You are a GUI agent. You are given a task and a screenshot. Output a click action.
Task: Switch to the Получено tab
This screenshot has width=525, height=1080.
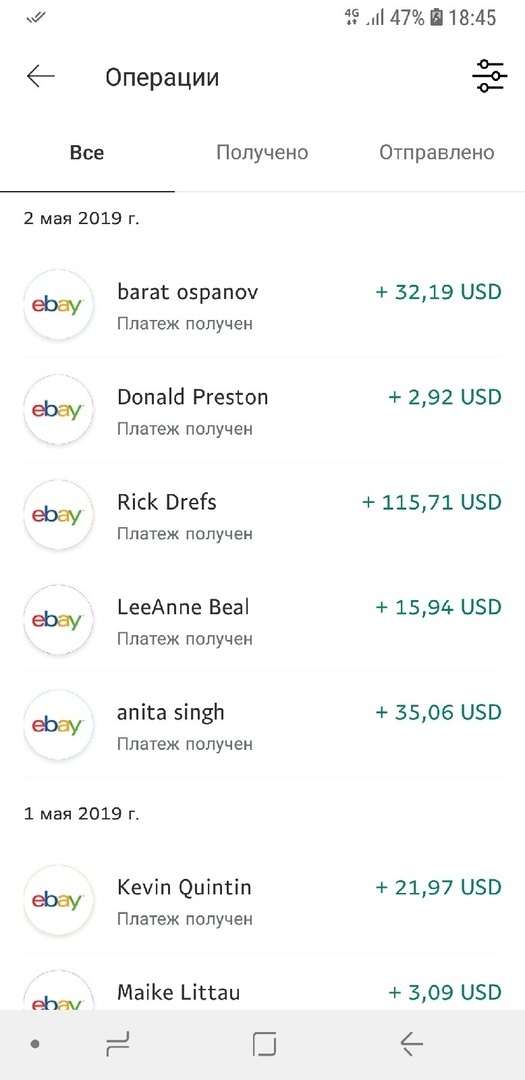(x=262, y=152)
